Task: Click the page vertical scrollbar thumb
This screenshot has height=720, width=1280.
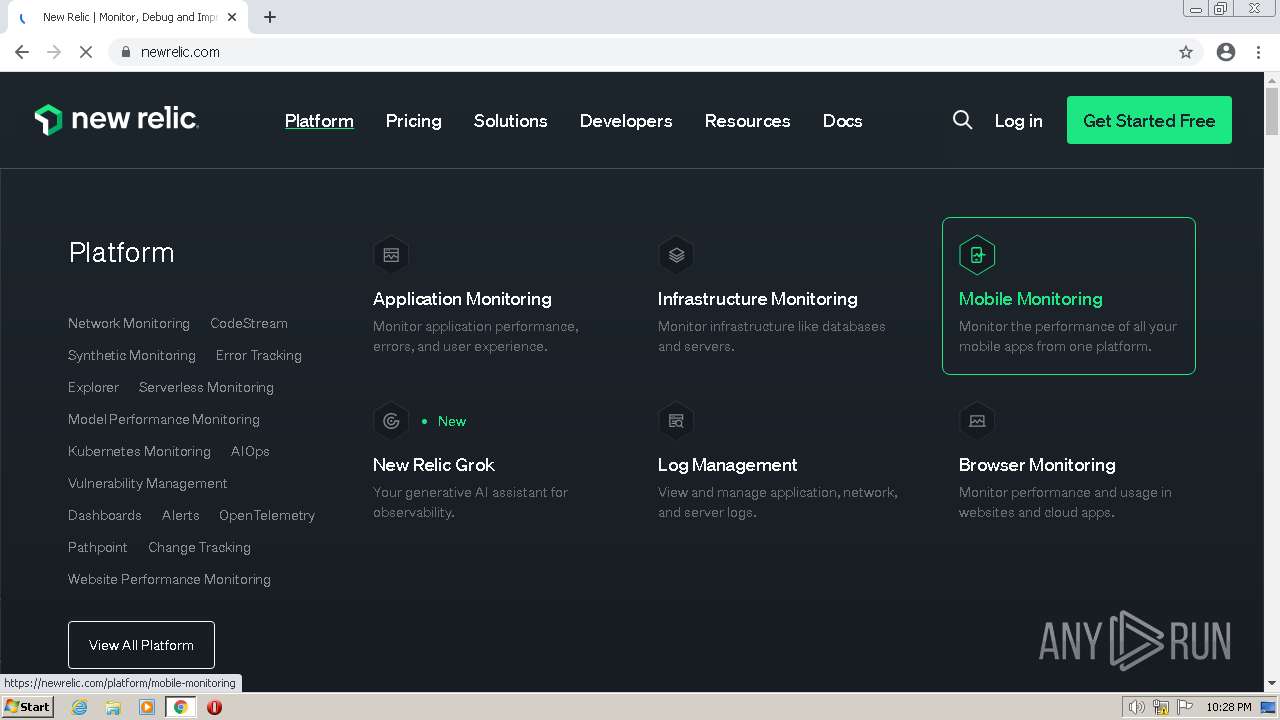Action: (1272, 111)
